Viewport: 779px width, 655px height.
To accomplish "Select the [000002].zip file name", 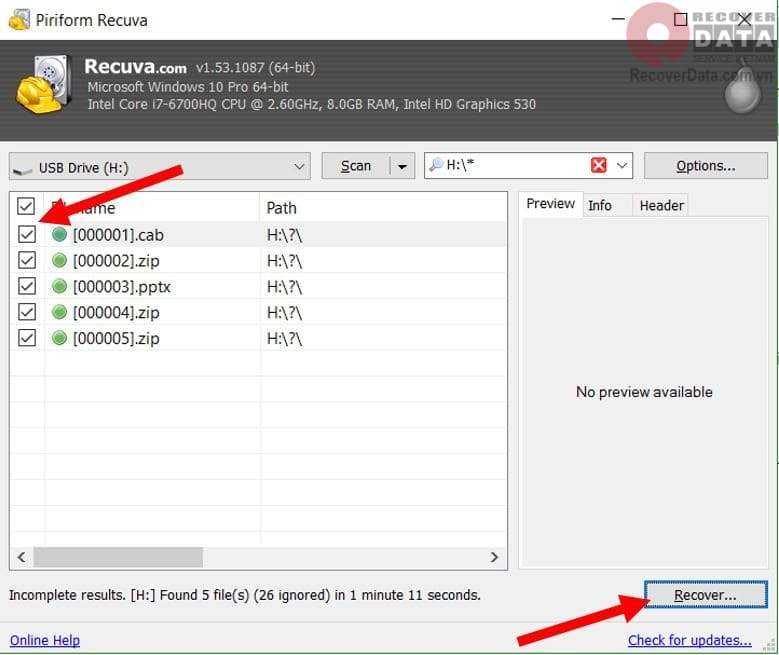I will [116, 260].
